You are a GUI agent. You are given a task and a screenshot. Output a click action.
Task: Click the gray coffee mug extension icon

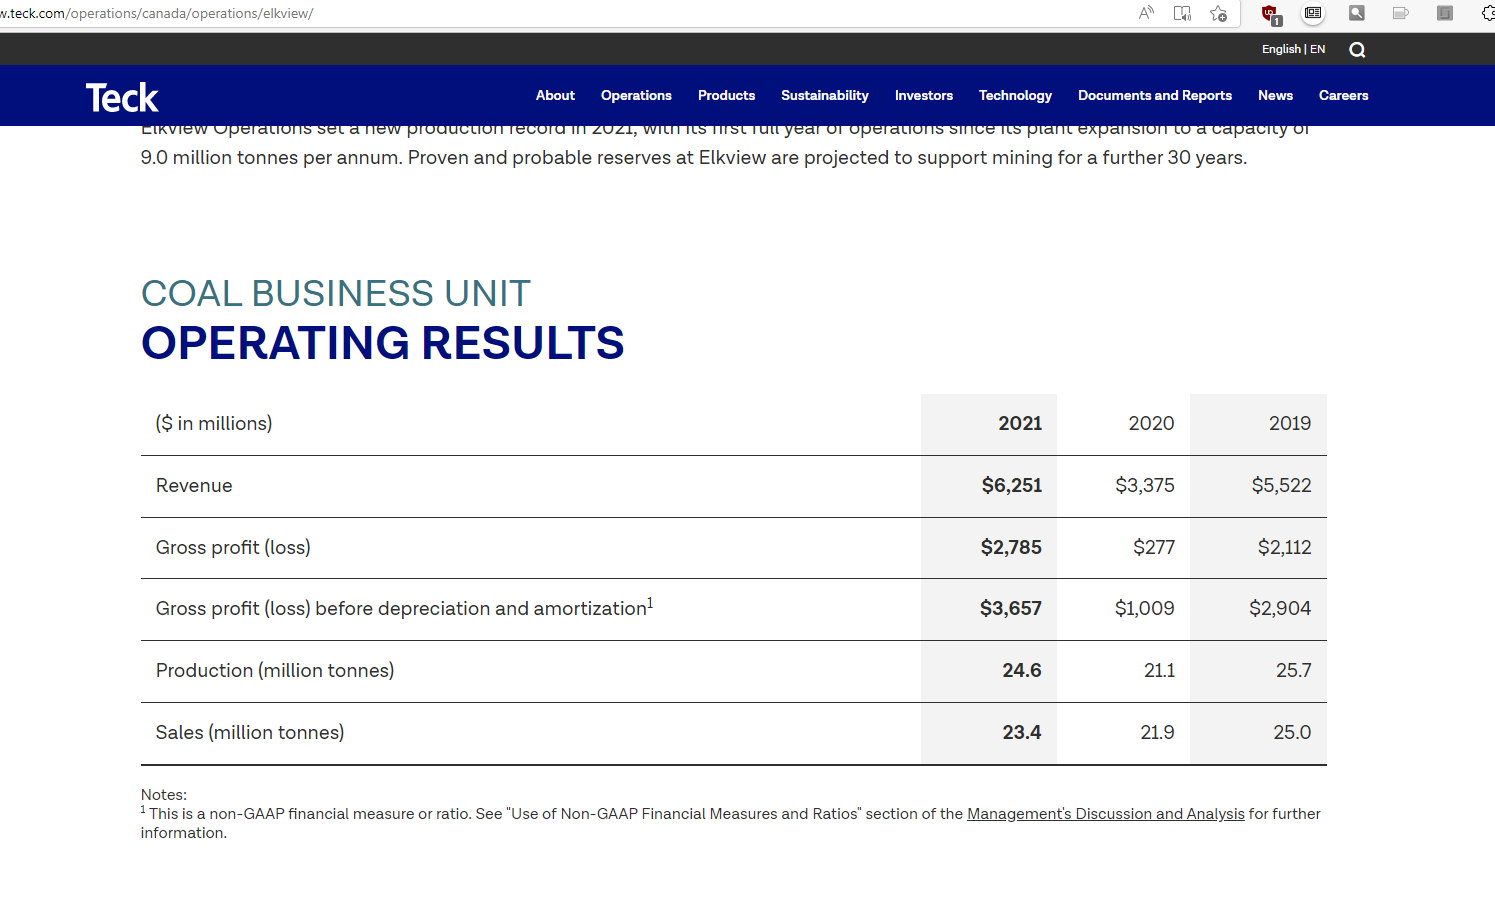pos(1400,13)
